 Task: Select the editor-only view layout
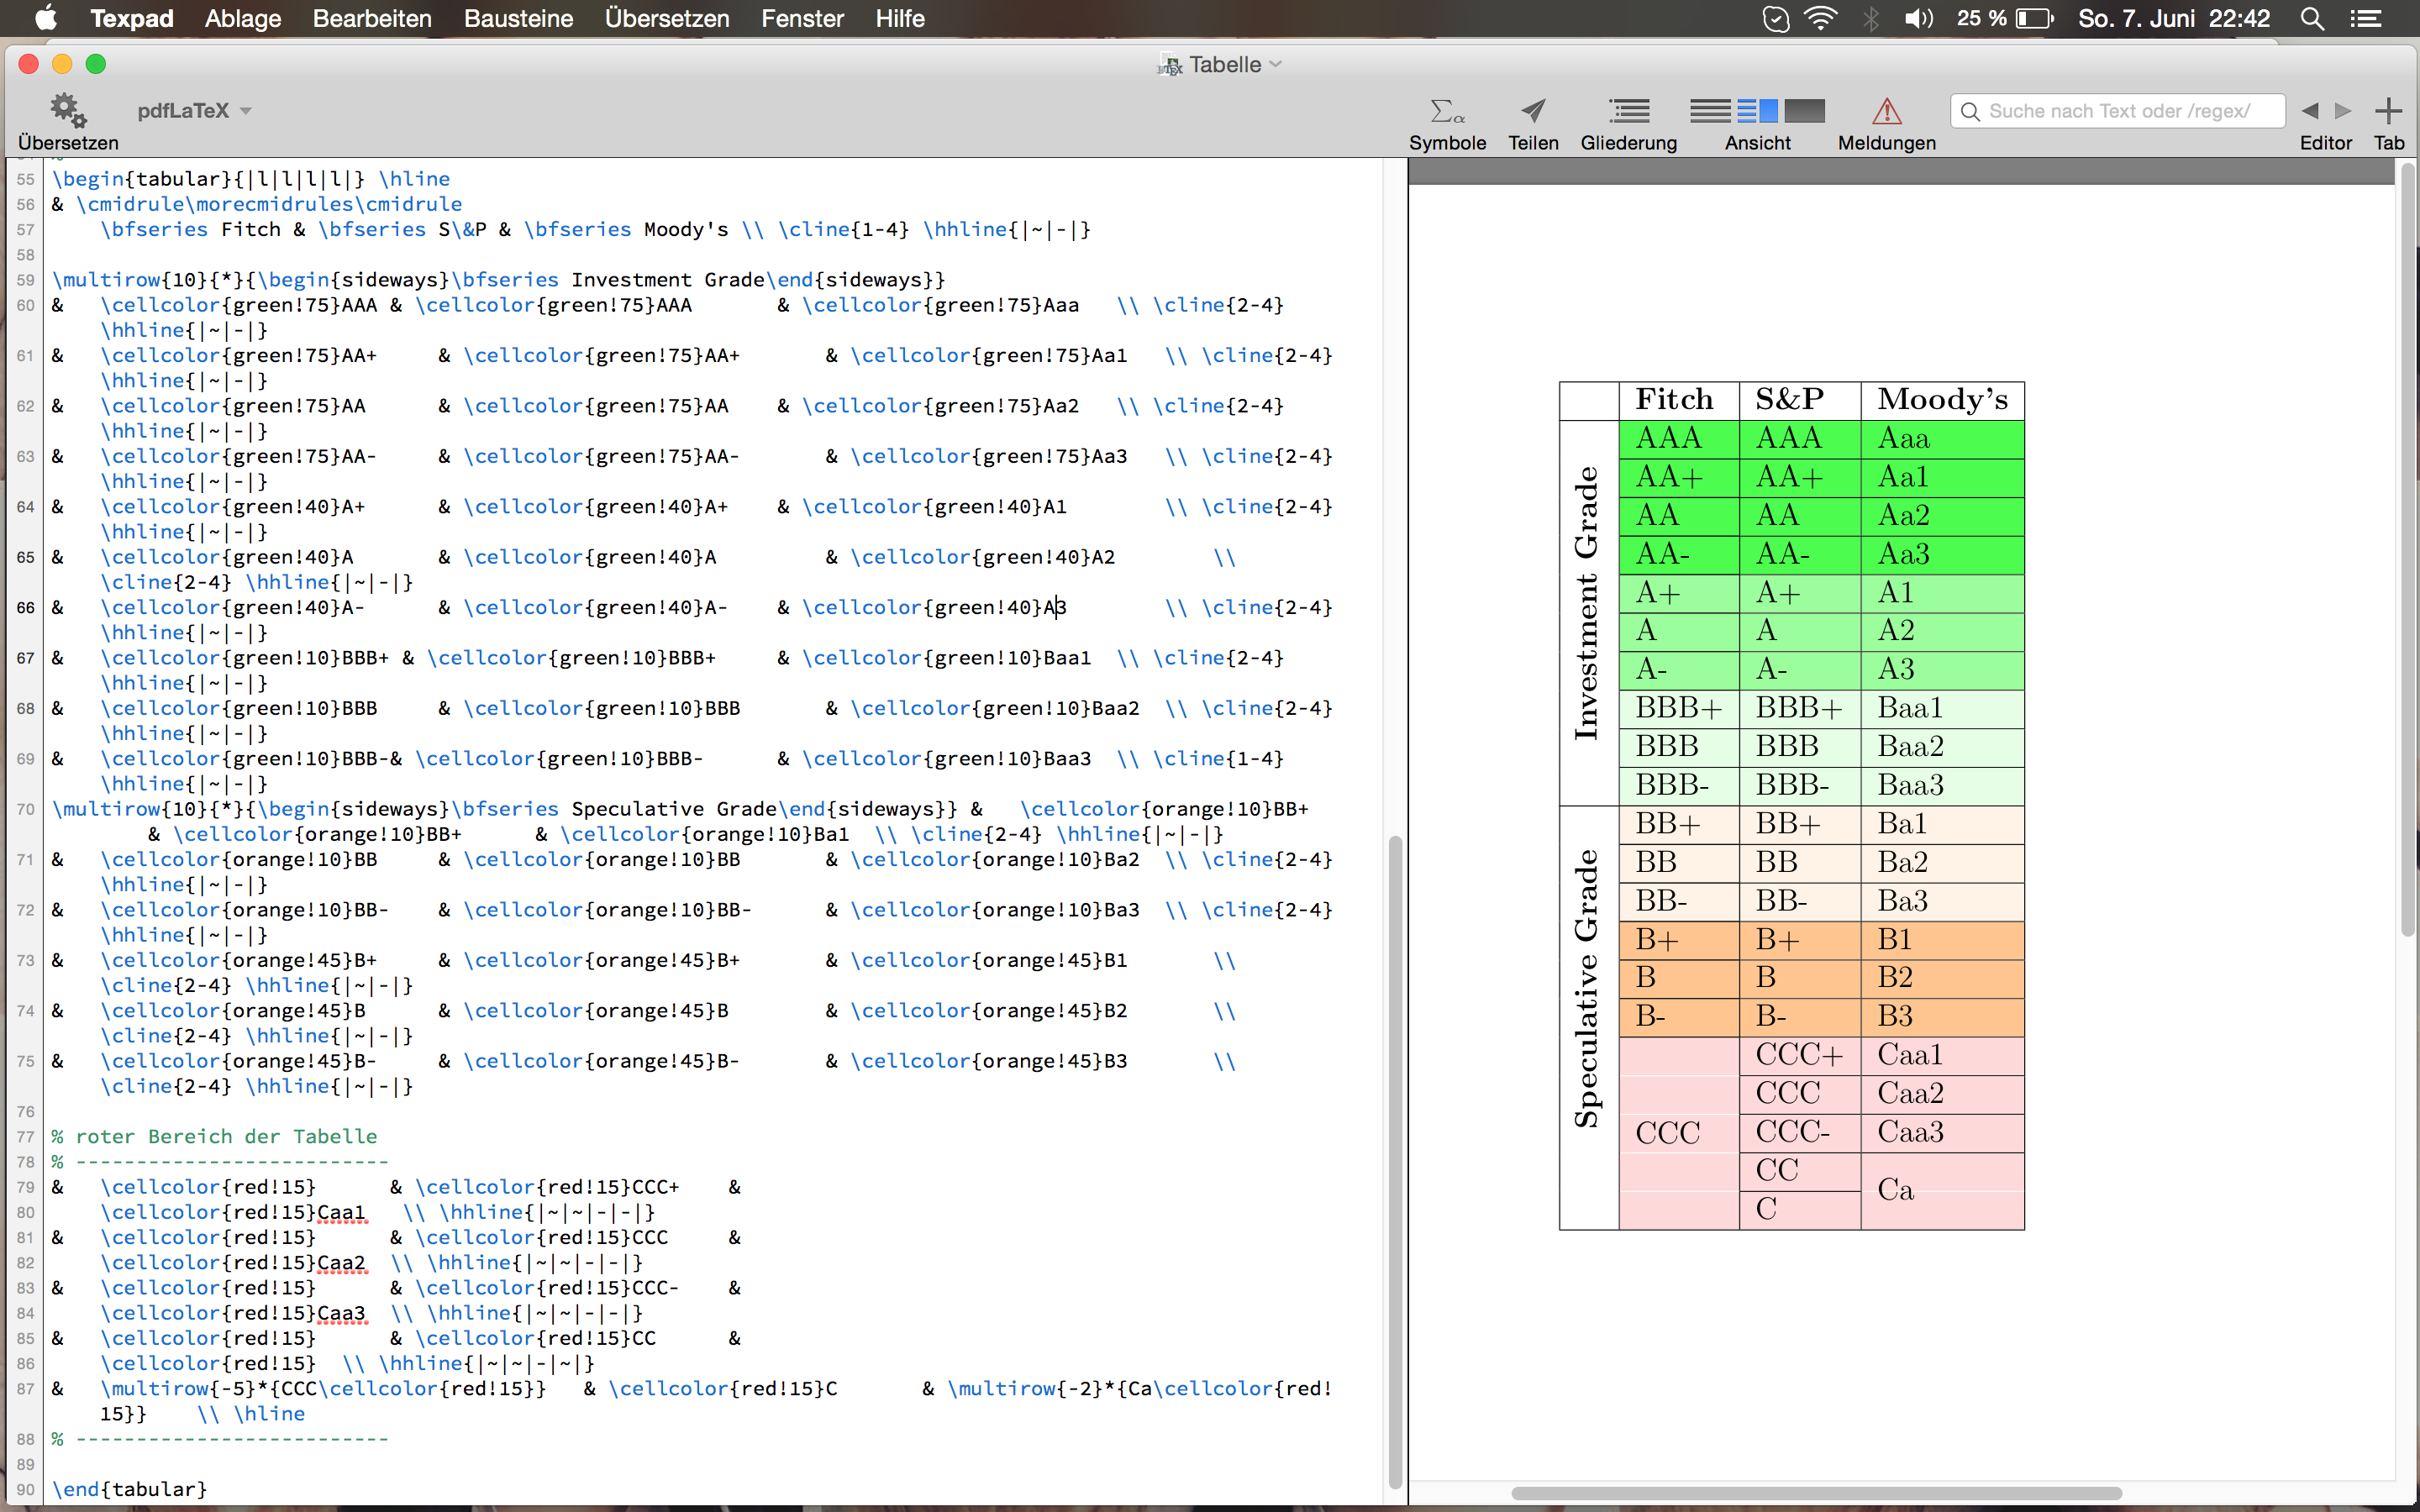click(x=1710, y=110)
